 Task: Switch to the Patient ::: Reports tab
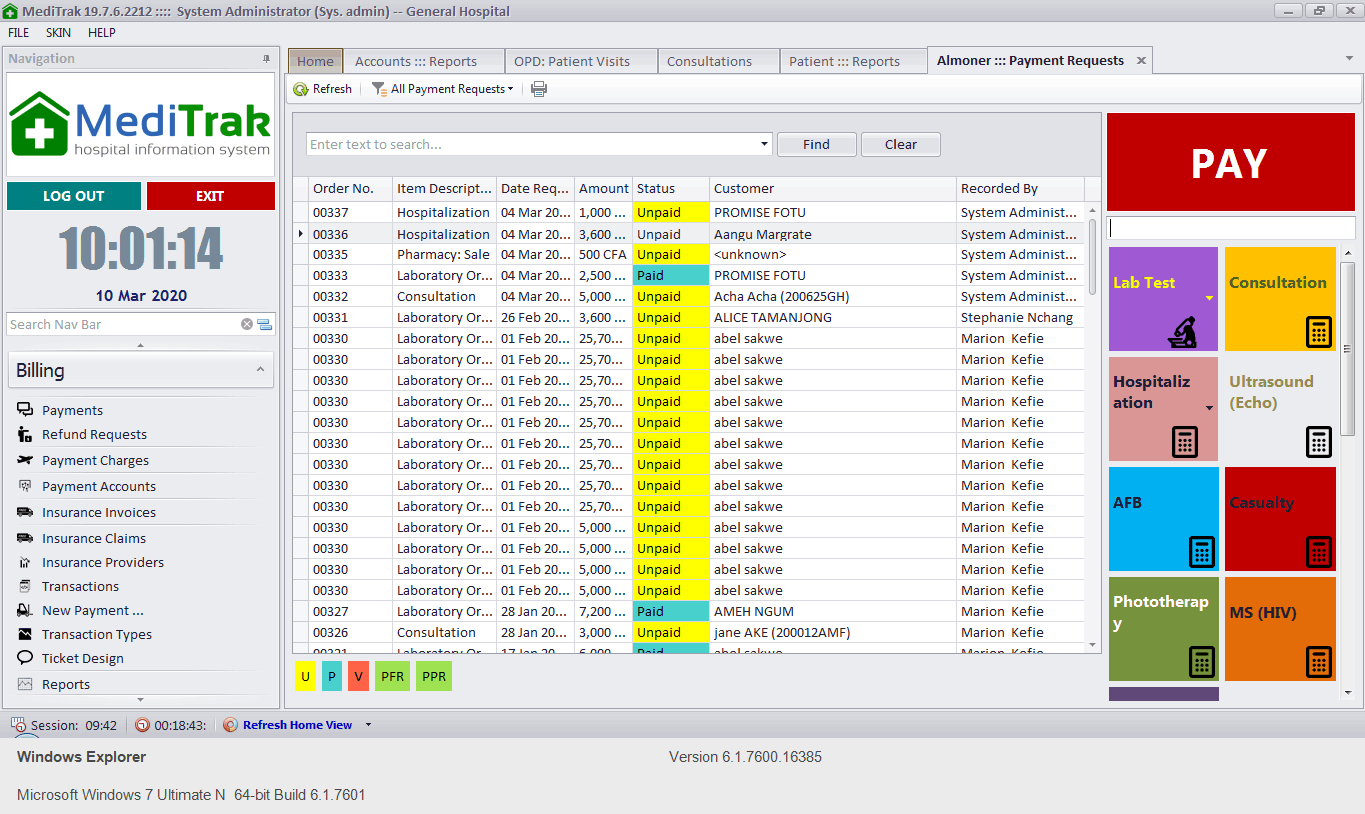852,61
